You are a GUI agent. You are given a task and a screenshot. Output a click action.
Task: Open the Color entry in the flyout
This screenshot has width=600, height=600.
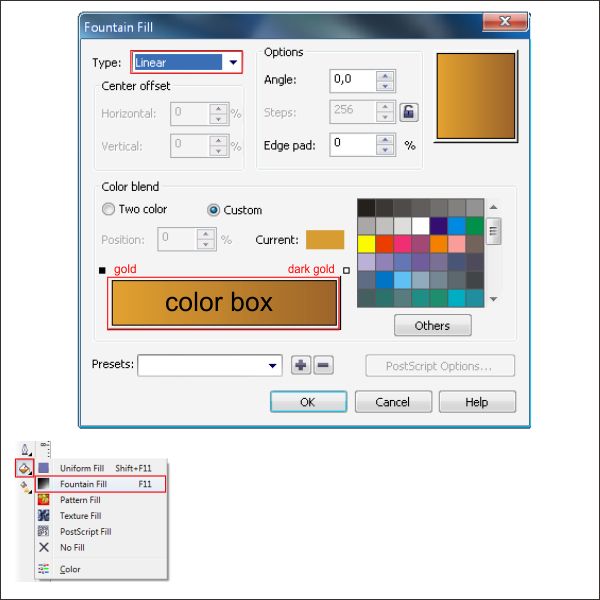[x=101, y=569]
